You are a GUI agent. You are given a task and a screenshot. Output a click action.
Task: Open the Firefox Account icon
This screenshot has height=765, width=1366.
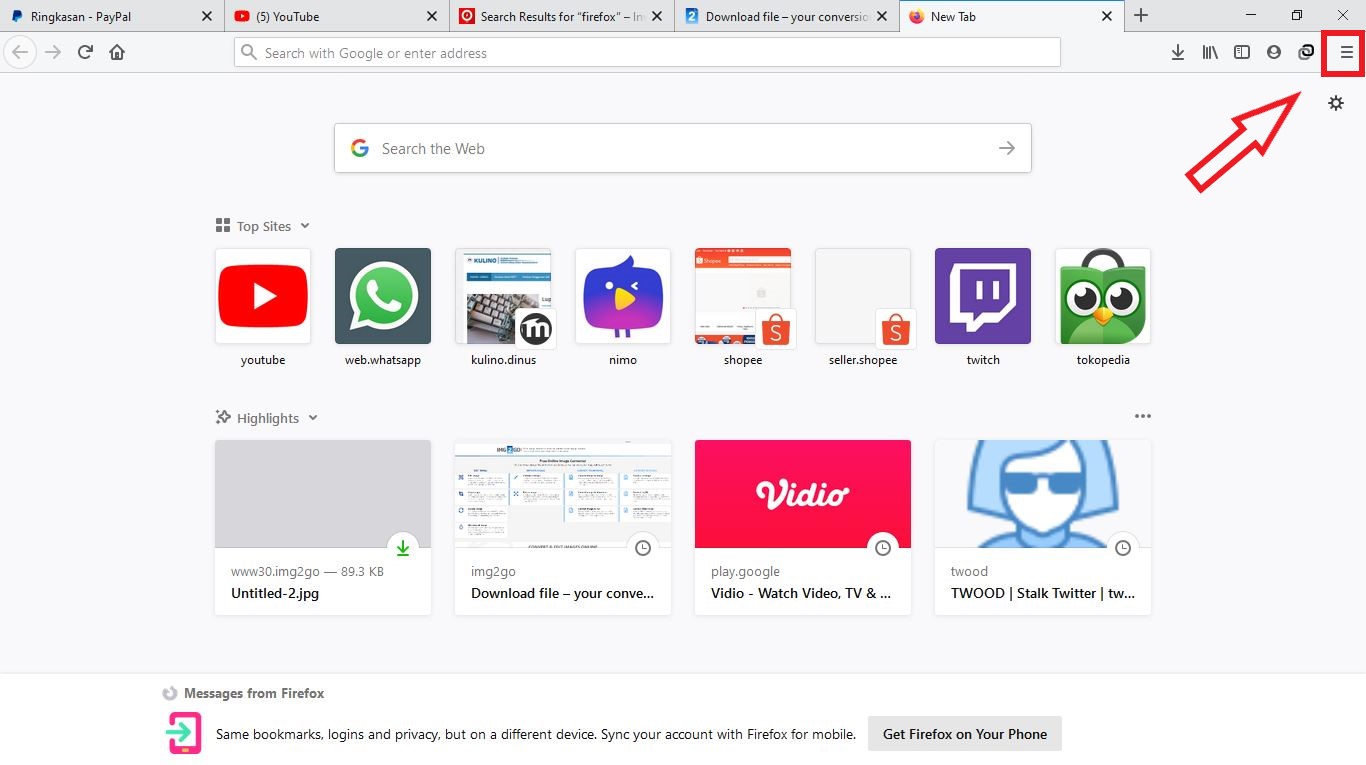1274,52
